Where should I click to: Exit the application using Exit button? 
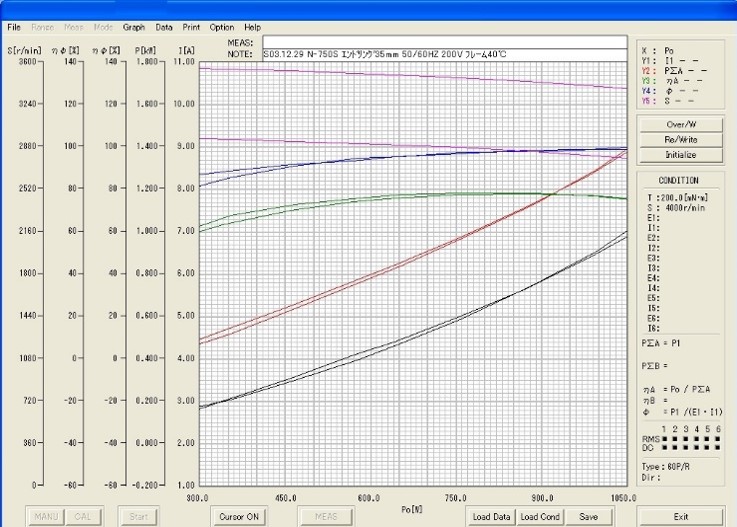tap(680, 516)
